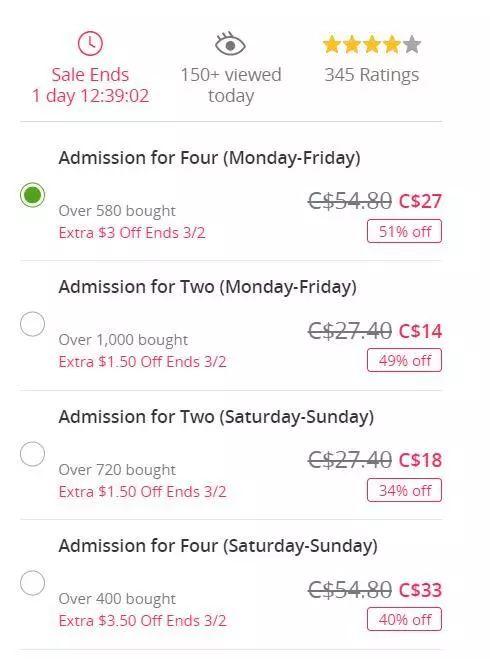Select Admission for Four Saturday-Sunday radio button

coord(32,583)
